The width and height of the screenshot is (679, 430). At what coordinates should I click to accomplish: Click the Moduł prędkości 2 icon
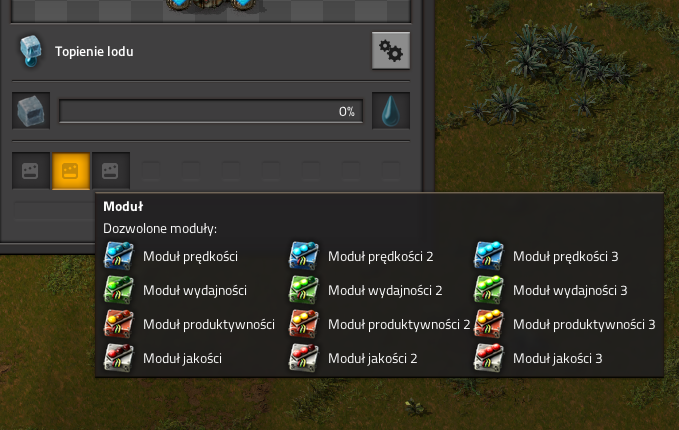click(304, 256)
